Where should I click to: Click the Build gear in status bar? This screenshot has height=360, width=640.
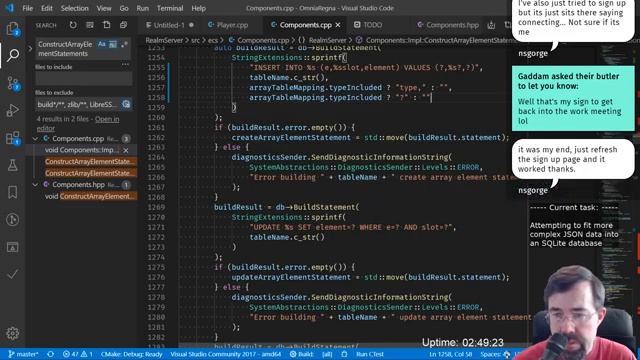[293, 354]
